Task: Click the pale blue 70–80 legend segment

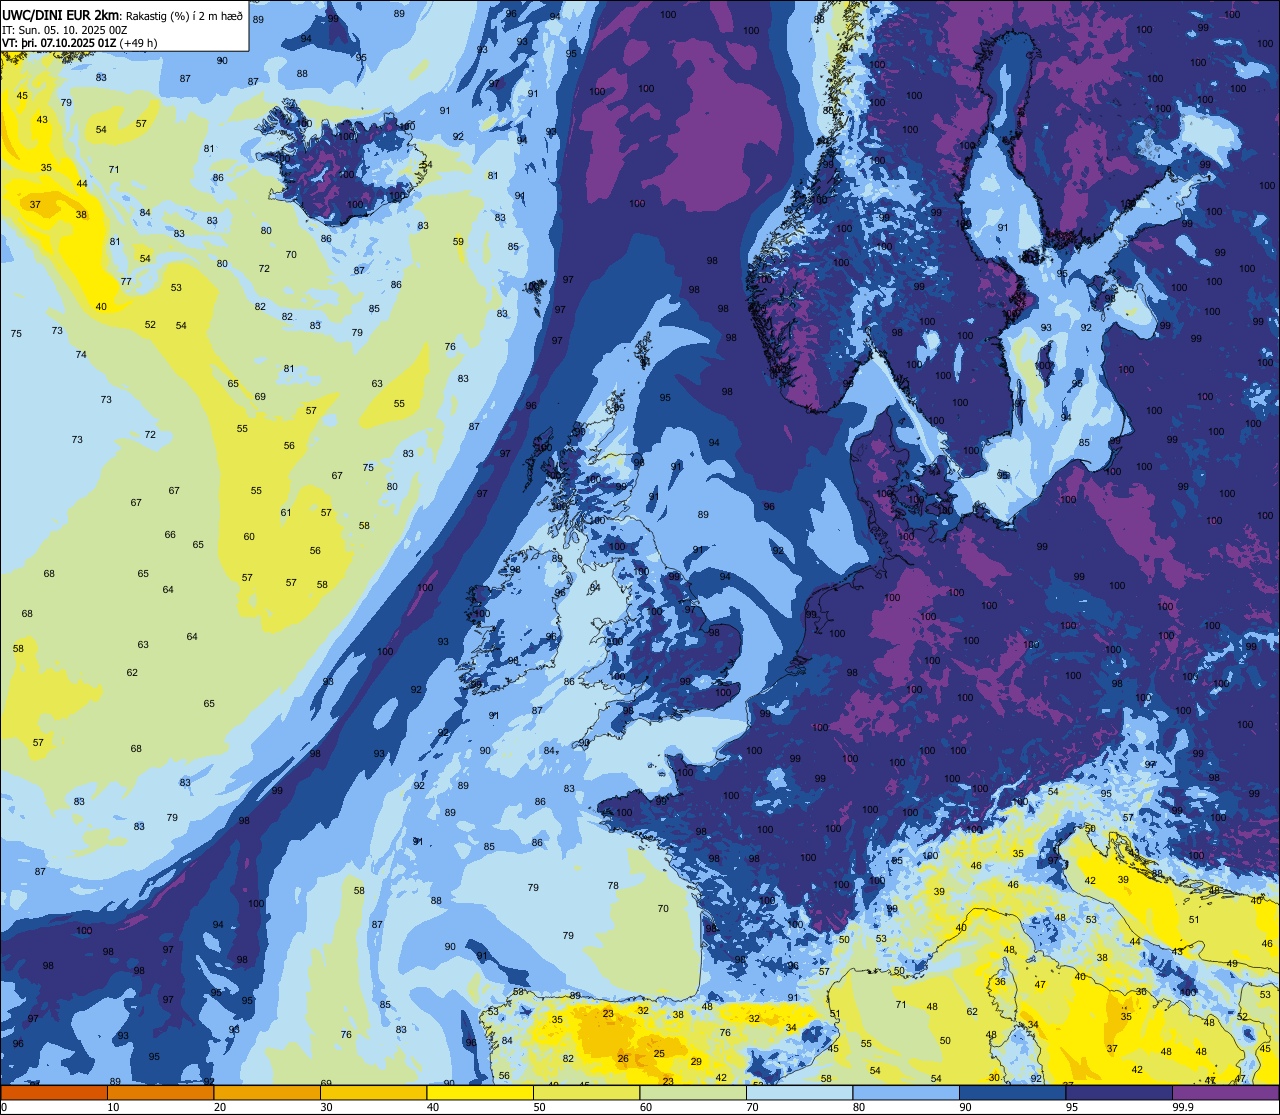Action: pyautogui.click(x=799, y=1092)
